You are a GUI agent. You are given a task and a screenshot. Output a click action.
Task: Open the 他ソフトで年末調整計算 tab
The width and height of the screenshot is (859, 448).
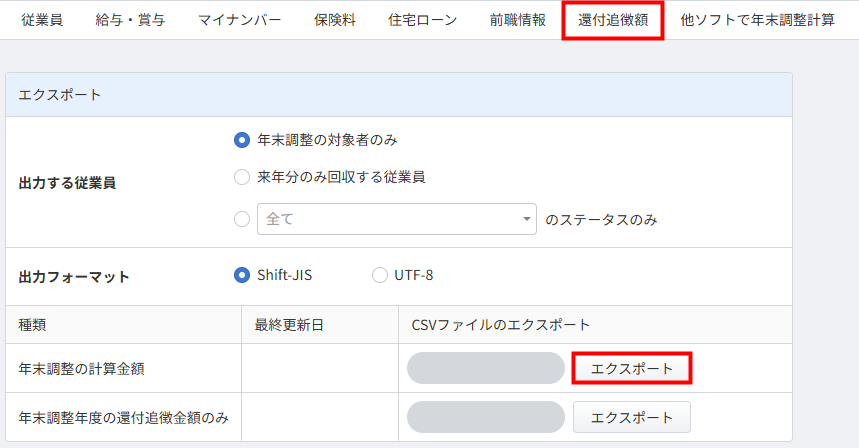pos(757,20)
